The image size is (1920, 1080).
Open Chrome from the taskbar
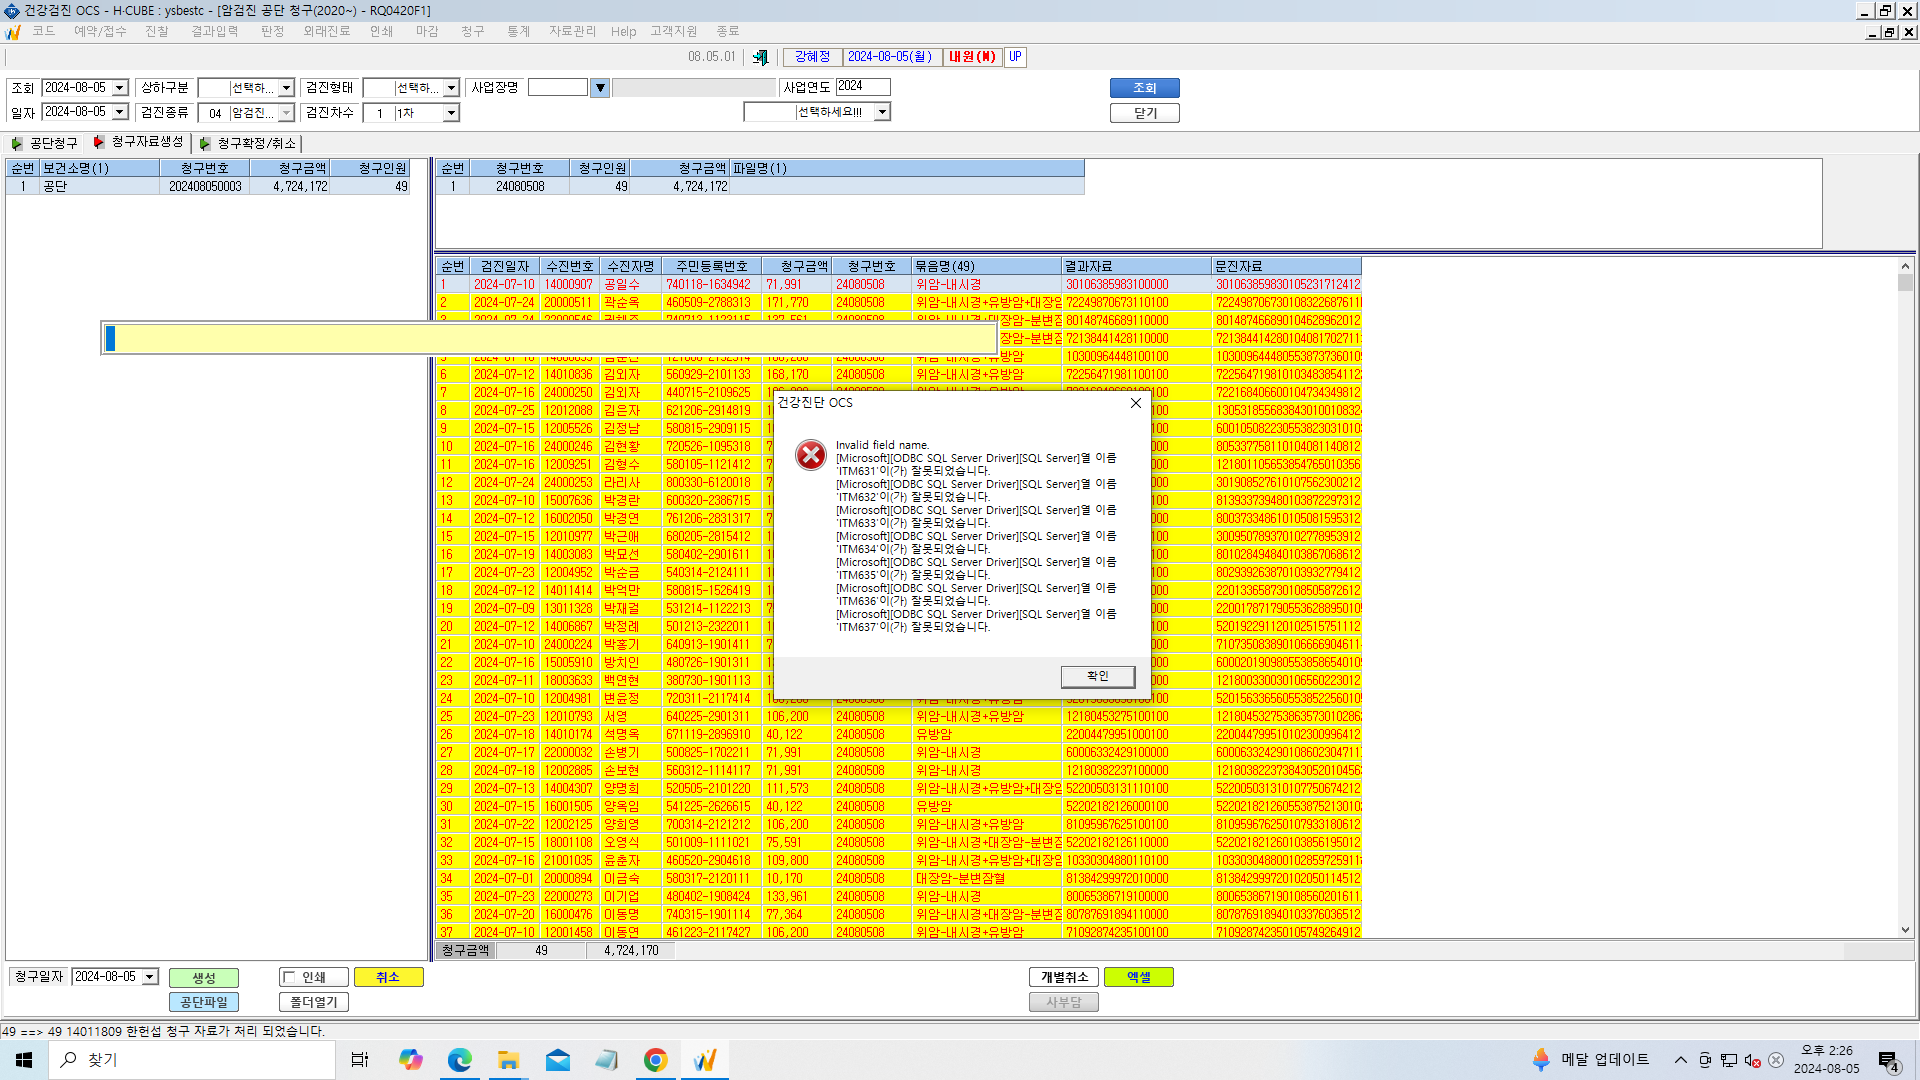tap(655, 1060)
